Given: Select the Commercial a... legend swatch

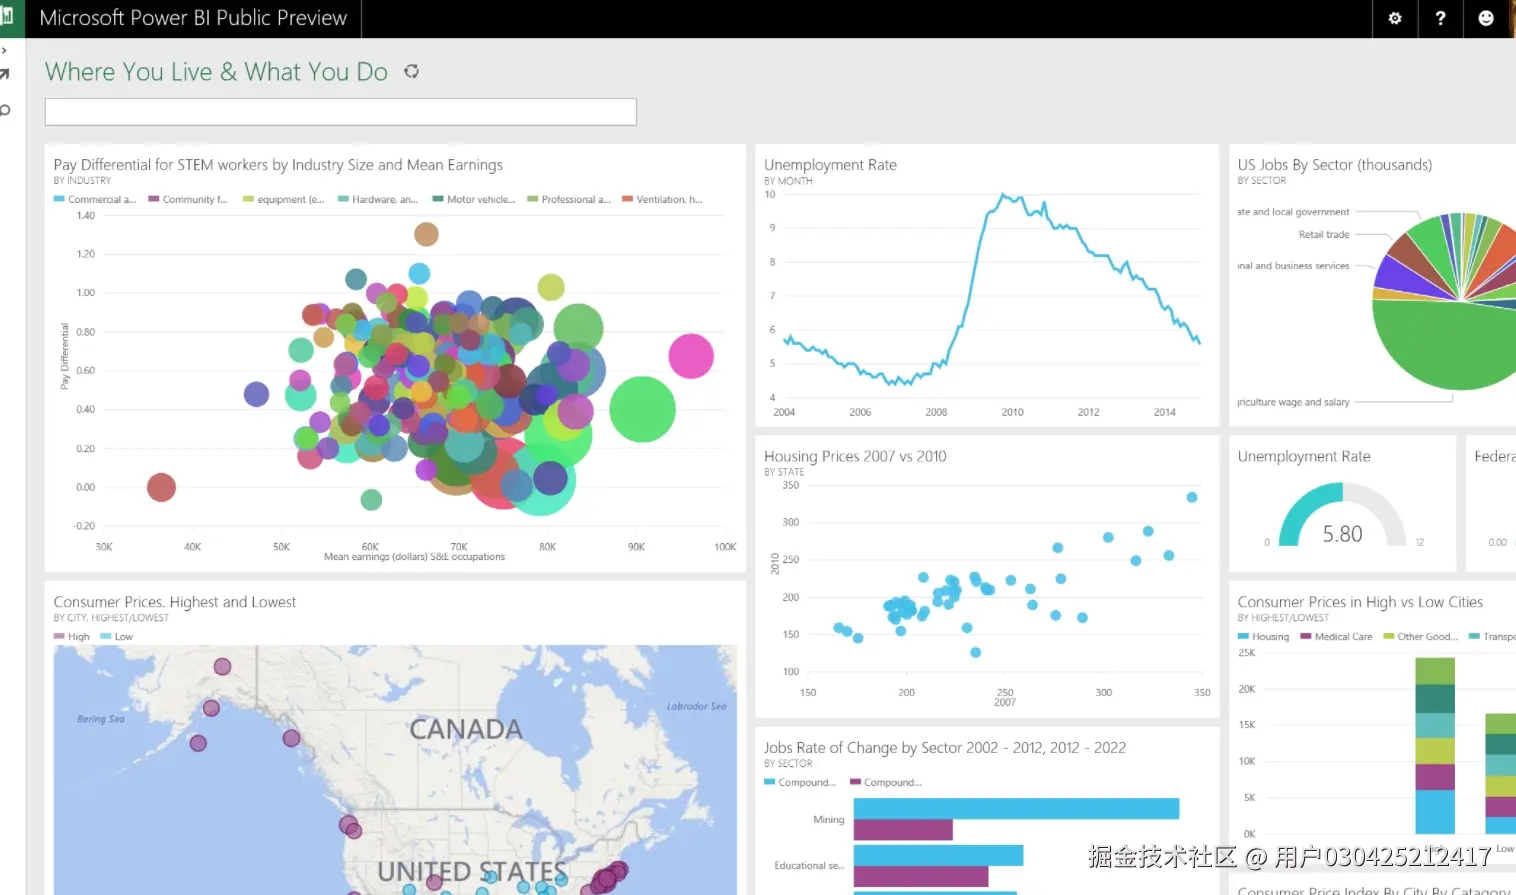Looking at the screenshot, I should click(59, 199).
